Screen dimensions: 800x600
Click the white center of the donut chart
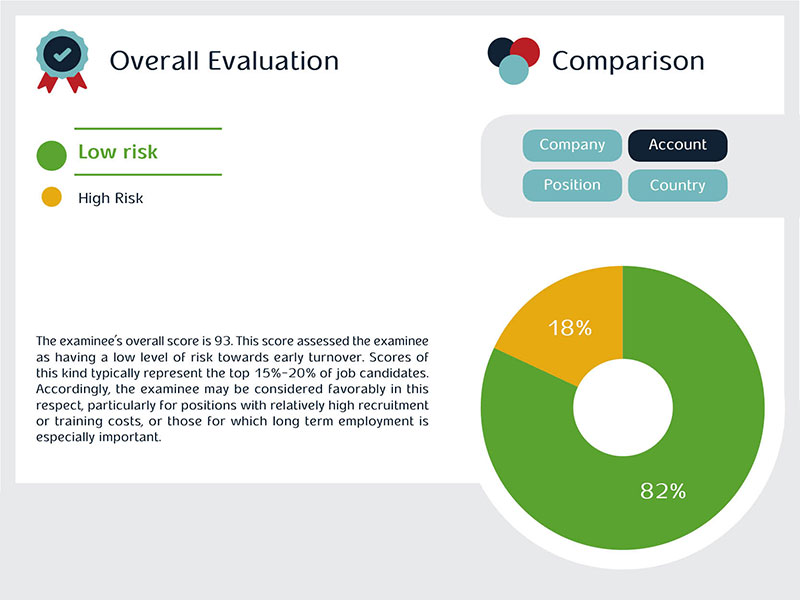(622, 411)
